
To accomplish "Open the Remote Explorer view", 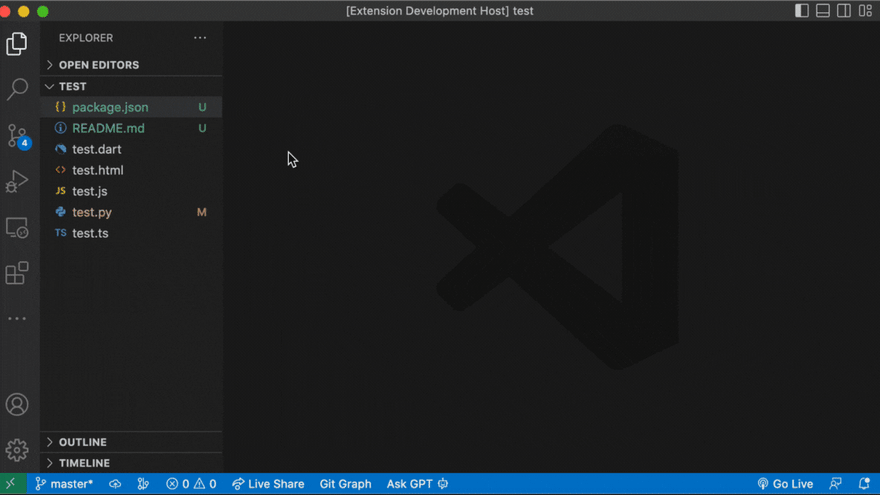I will 17,228.
